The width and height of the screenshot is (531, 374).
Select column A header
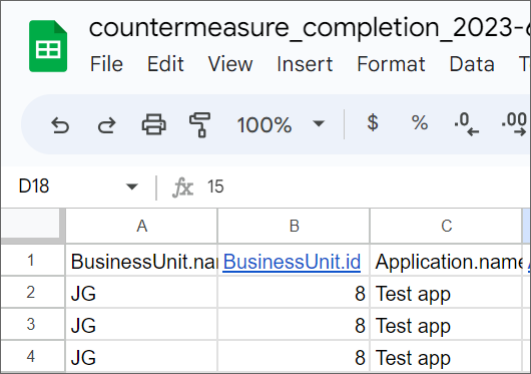(x=142, y=226)
